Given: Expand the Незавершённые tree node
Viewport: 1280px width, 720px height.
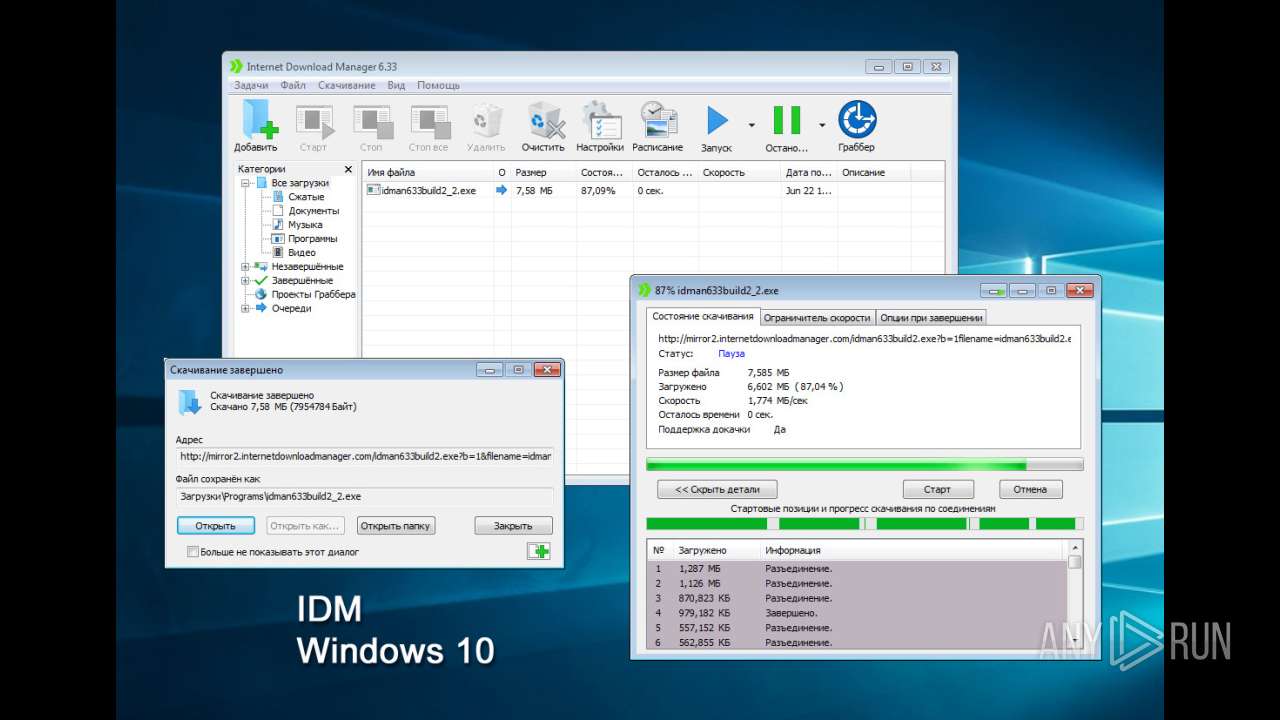Looking at the screenshot, I should coord(245,267).
